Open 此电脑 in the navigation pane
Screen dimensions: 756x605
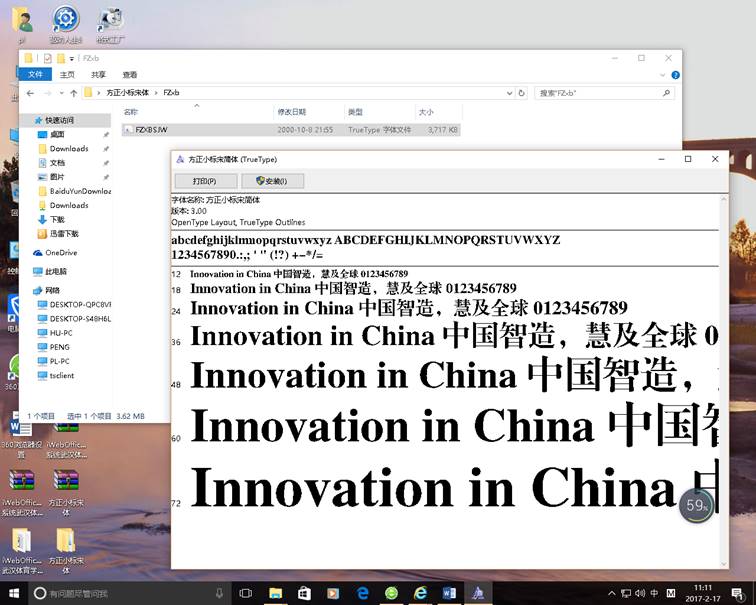[x=56, y=271]
